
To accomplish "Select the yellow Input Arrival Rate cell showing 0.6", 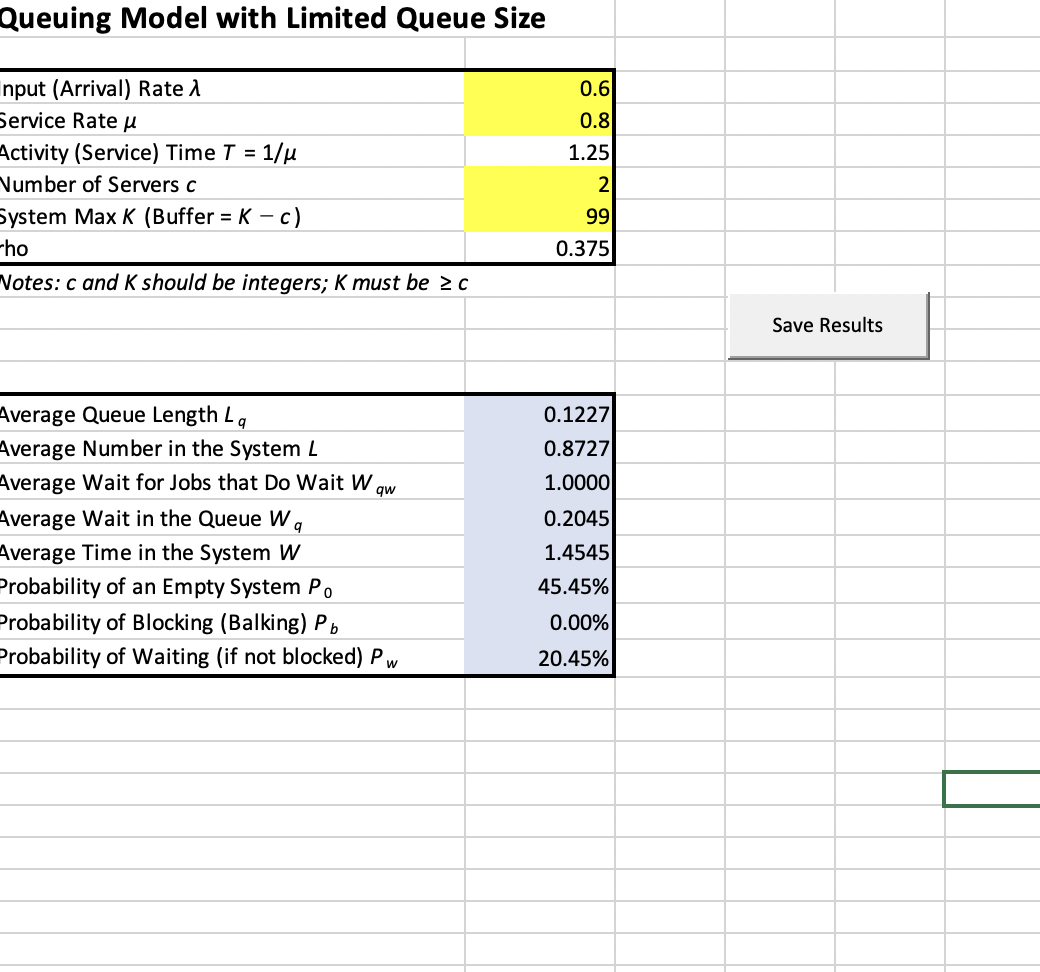I will [x=540, y=88].
